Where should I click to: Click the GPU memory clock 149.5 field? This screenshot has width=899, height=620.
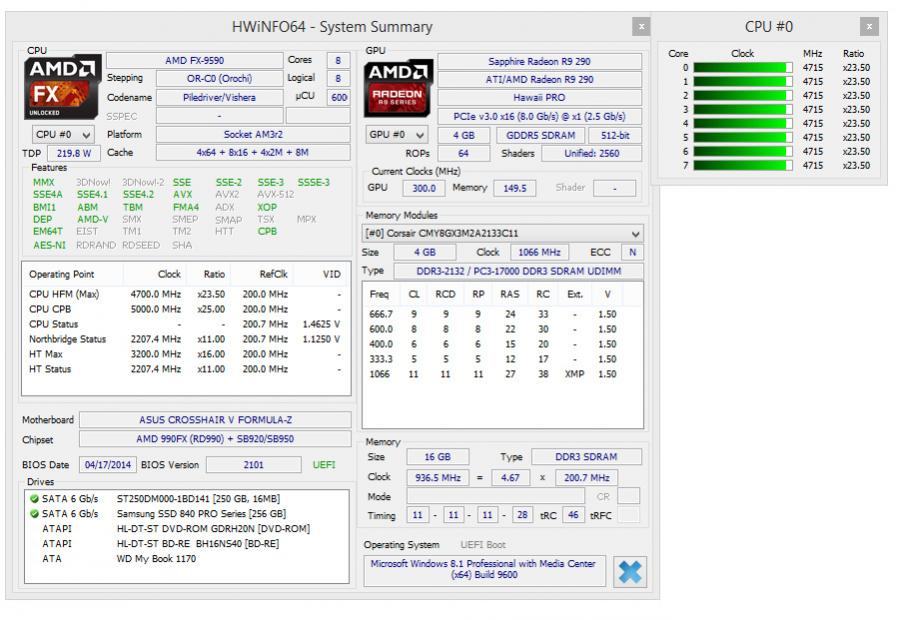[515, 188]
